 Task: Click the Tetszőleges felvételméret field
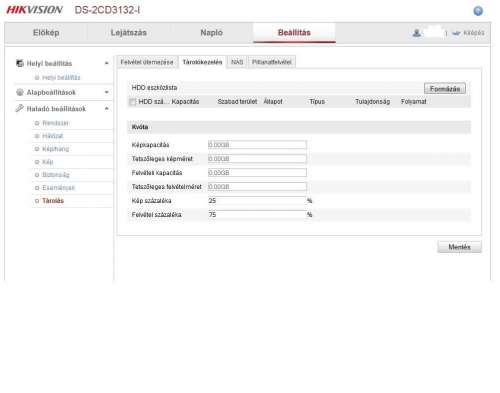(x=257, y=187)
